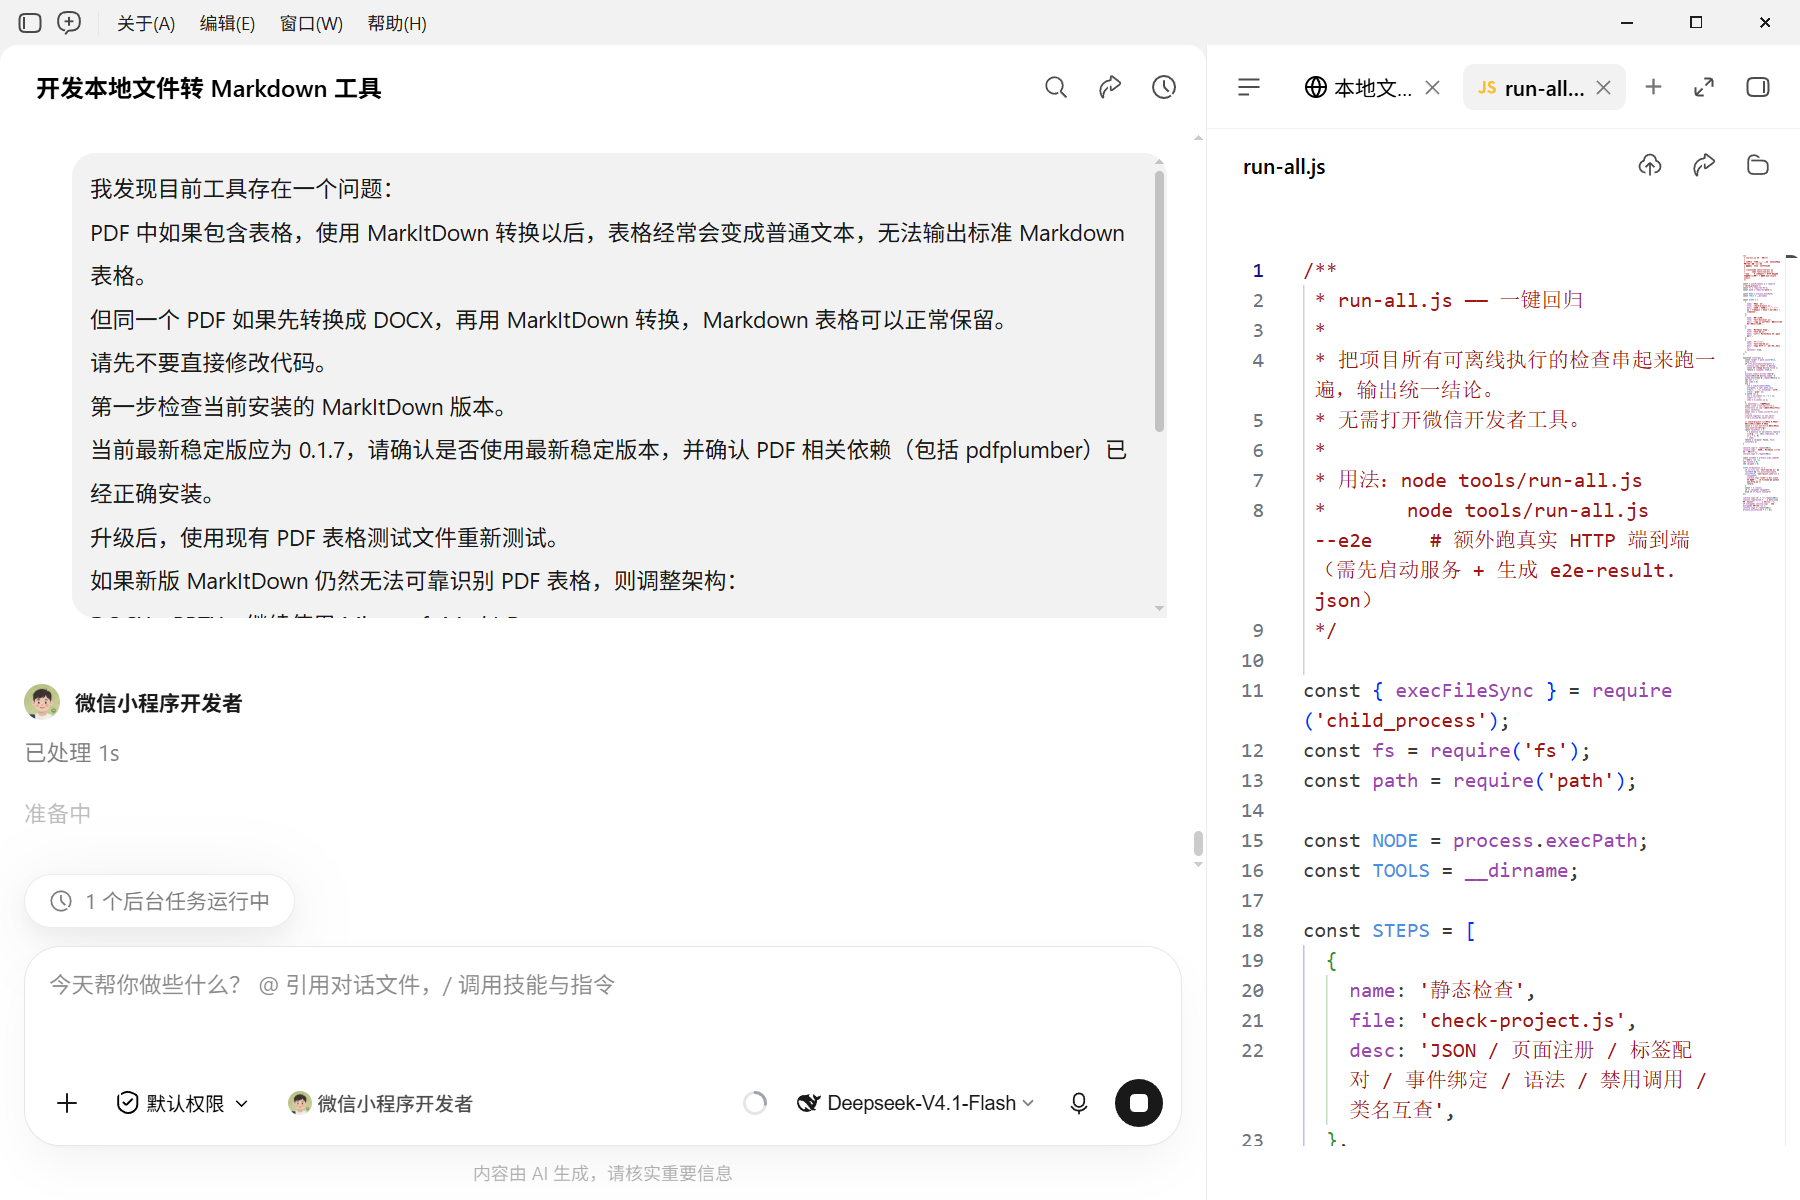Screen dimensions: 1800x1200
Task: Click line number 18 in editor
Action: click(x=1253, y=931)
